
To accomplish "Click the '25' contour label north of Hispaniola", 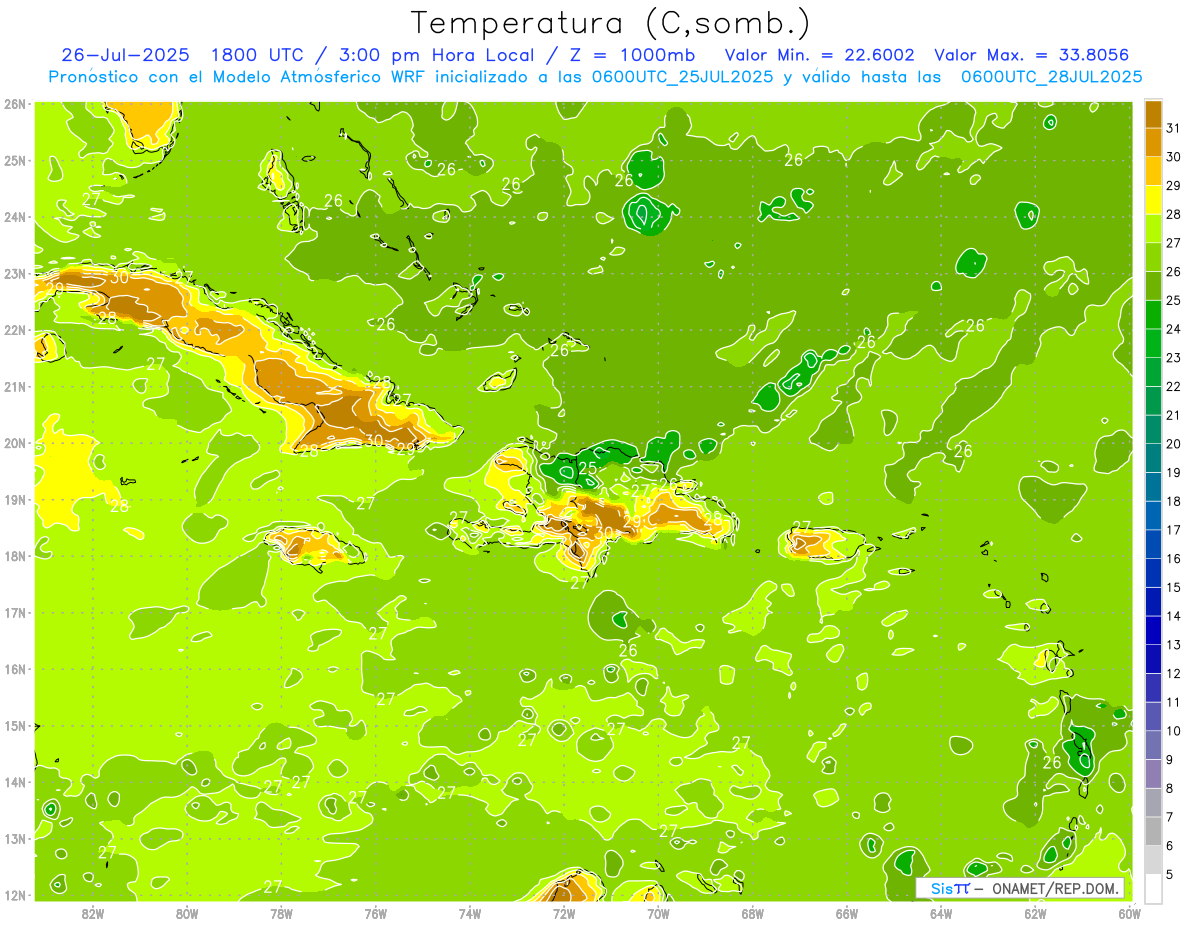I will [588, 468].
